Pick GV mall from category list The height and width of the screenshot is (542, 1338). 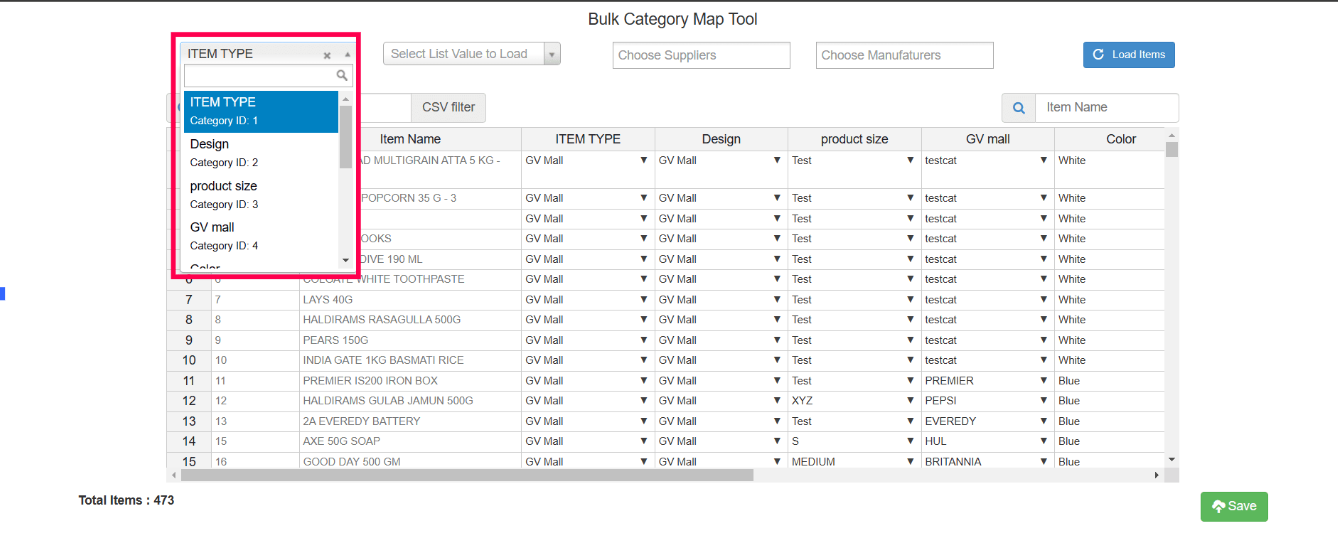pos(261,235)
